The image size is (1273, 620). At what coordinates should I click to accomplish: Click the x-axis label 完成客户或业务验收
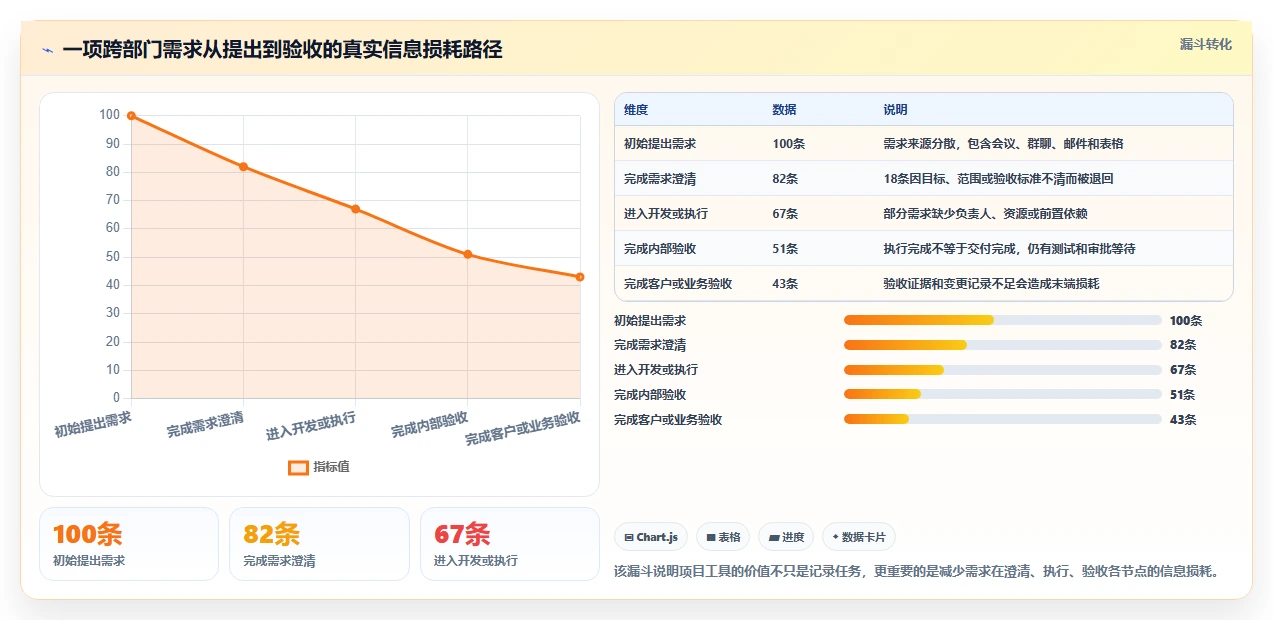(523, 428)
